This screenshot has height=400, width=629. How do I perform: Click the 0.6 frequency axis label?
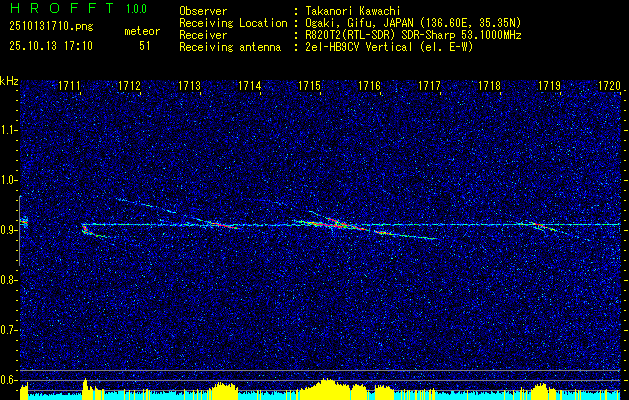[9, 379]
